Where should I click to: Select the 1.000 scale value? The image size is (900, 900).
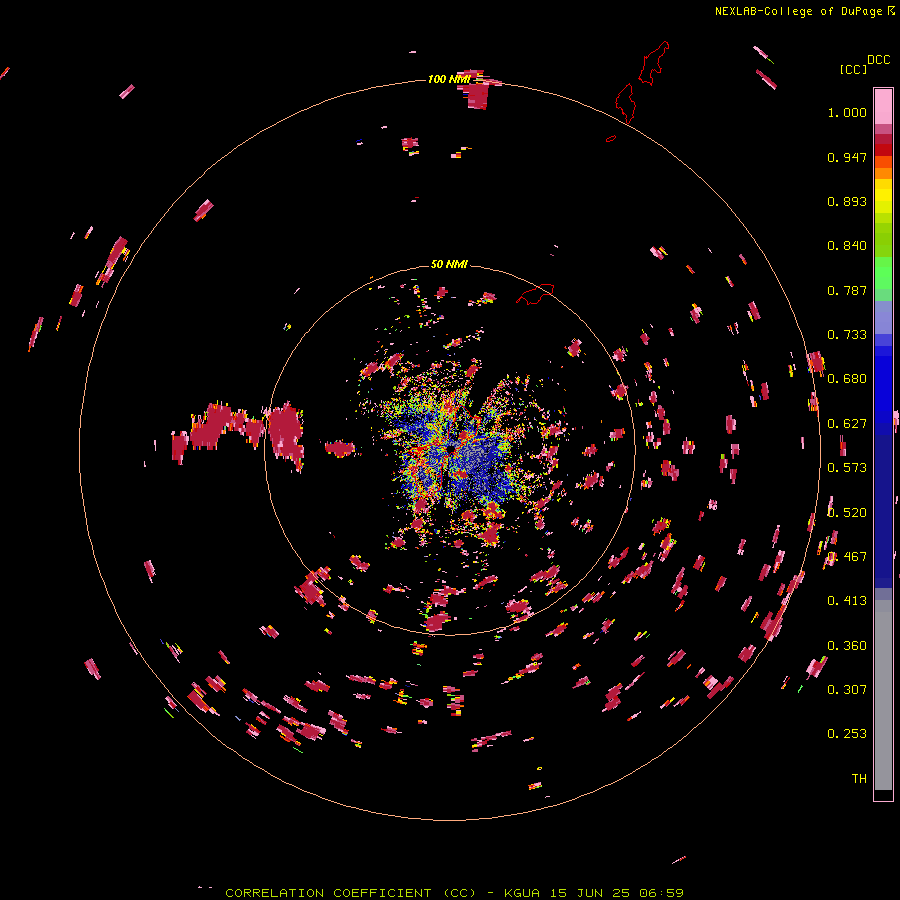[x=847, y=112]
